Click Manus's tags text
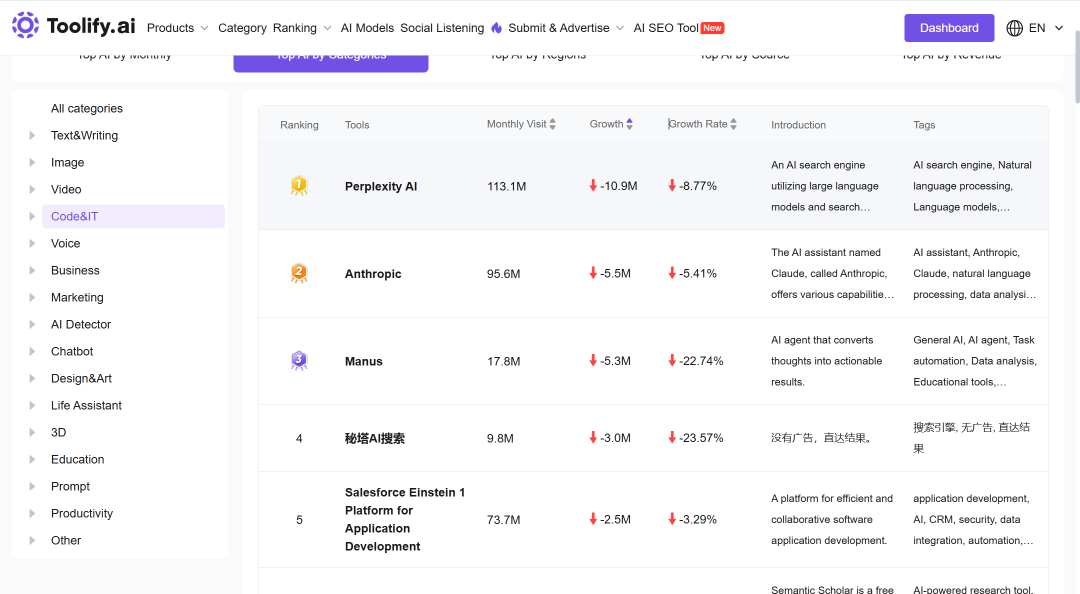Viewport: 1080px width, 594px height. pyautogui.click(x=975, y=361)
